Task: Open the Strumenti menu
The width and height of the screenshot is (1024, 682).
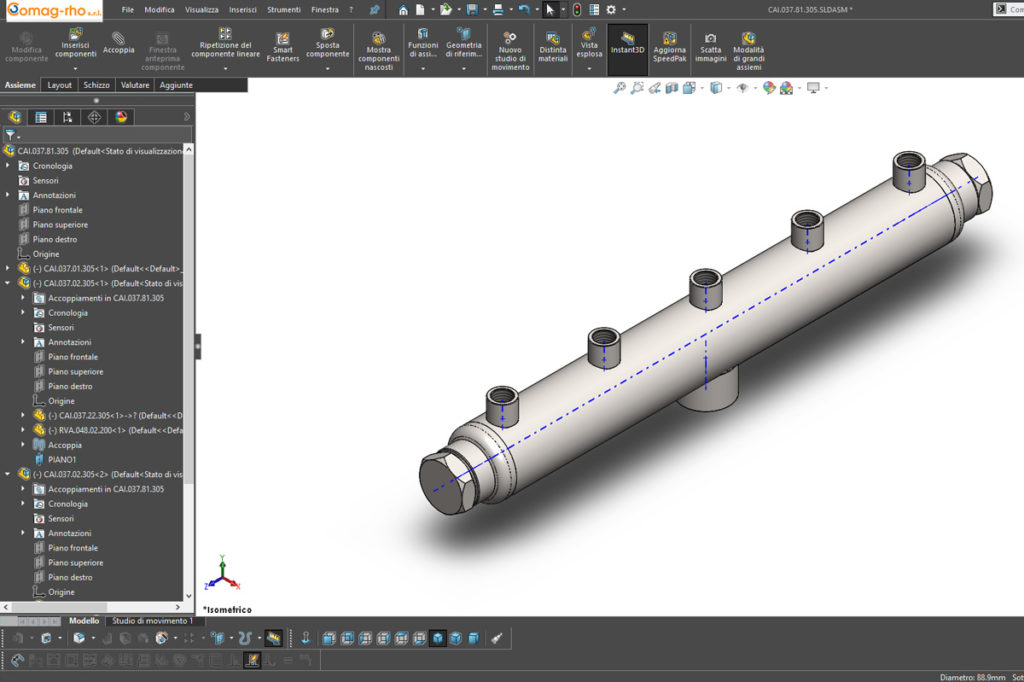Action: coord(283,10)
